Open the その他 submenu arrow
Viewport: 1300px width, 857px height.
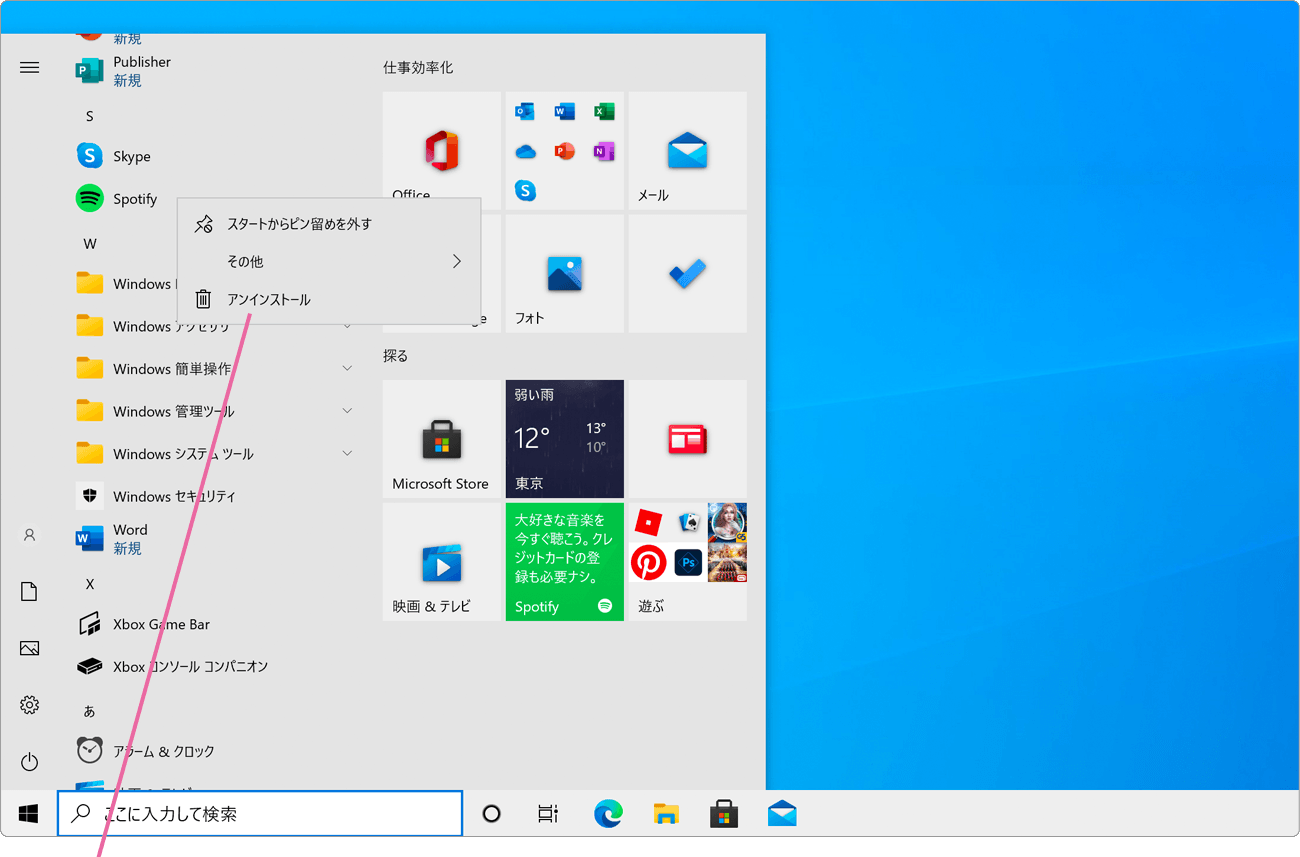tap(457, 261)
